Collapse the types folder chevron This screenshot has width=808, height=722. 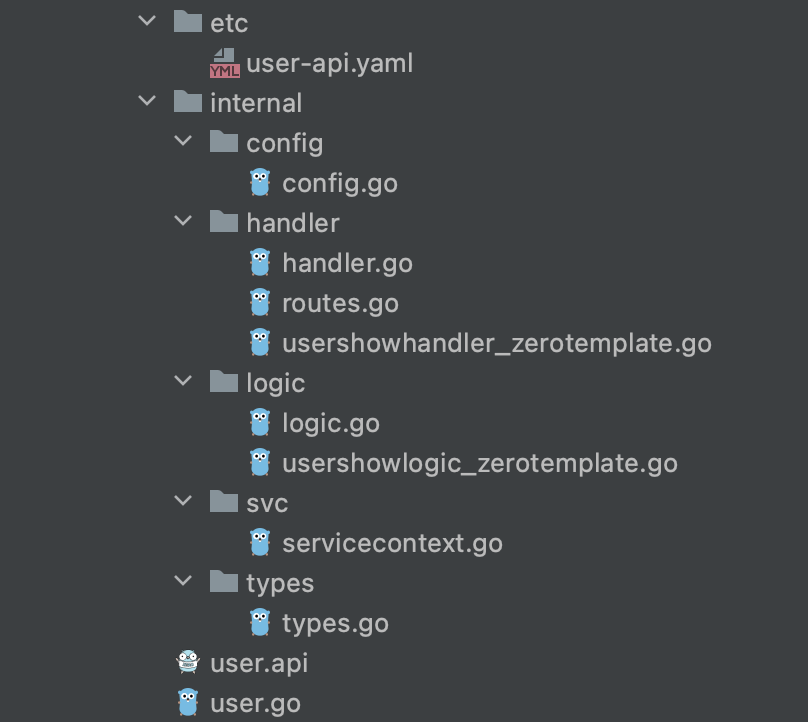click(x=183, y=582)
